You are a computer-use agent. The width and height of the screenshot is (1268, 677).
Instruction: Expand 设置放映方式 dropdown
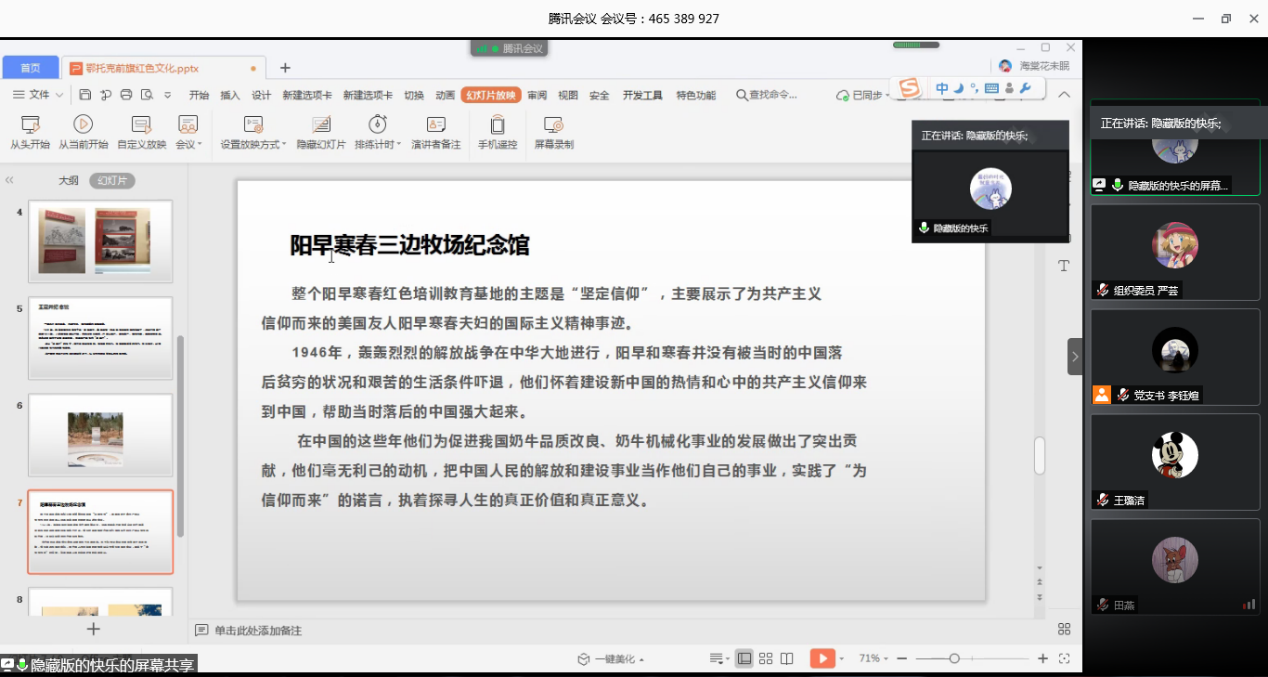click(285, 144)
